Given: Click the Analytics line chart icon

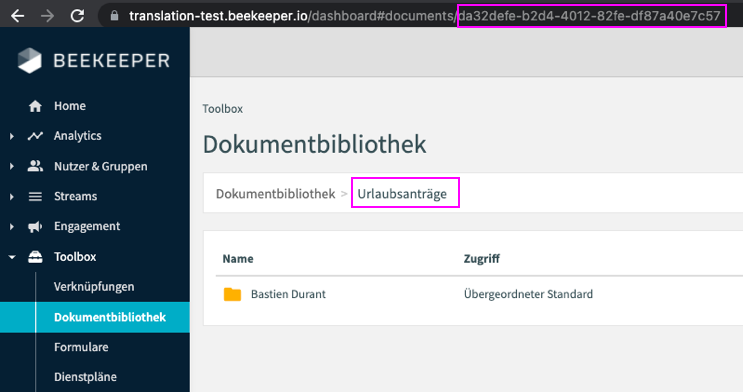Looking at the screenshot, I should tap(35, 136).
